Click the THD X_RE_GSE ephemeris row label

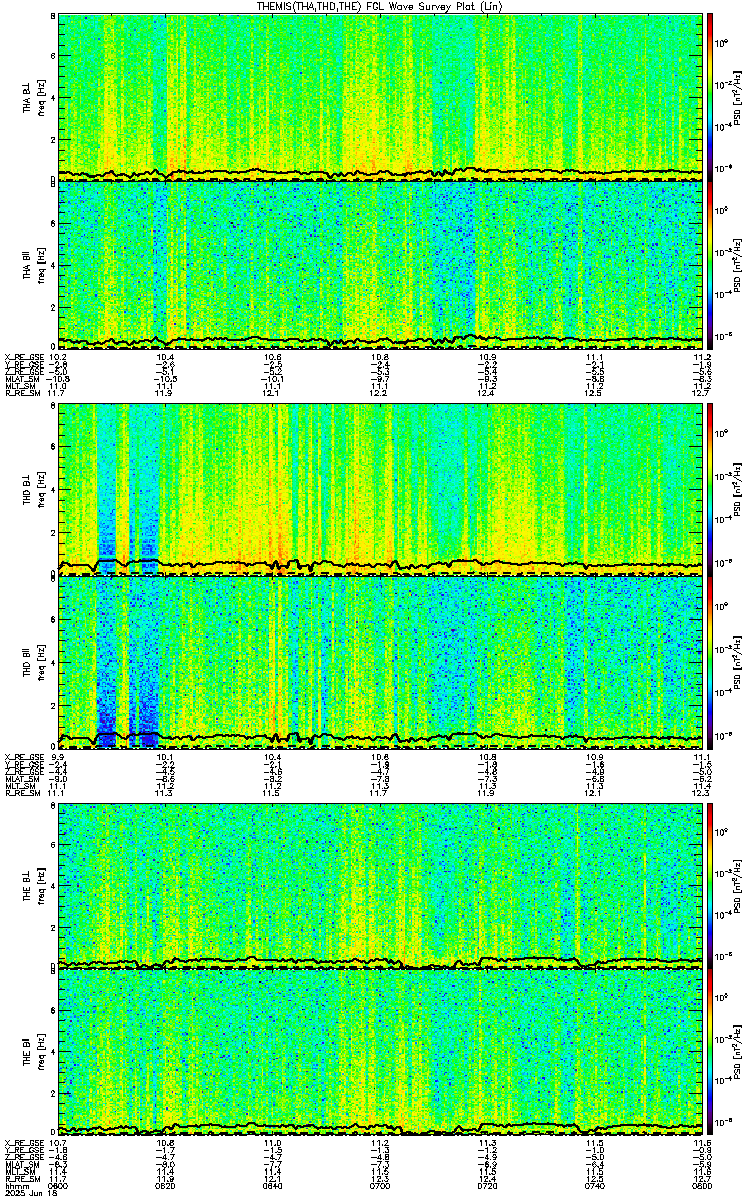tap(21, 757)
